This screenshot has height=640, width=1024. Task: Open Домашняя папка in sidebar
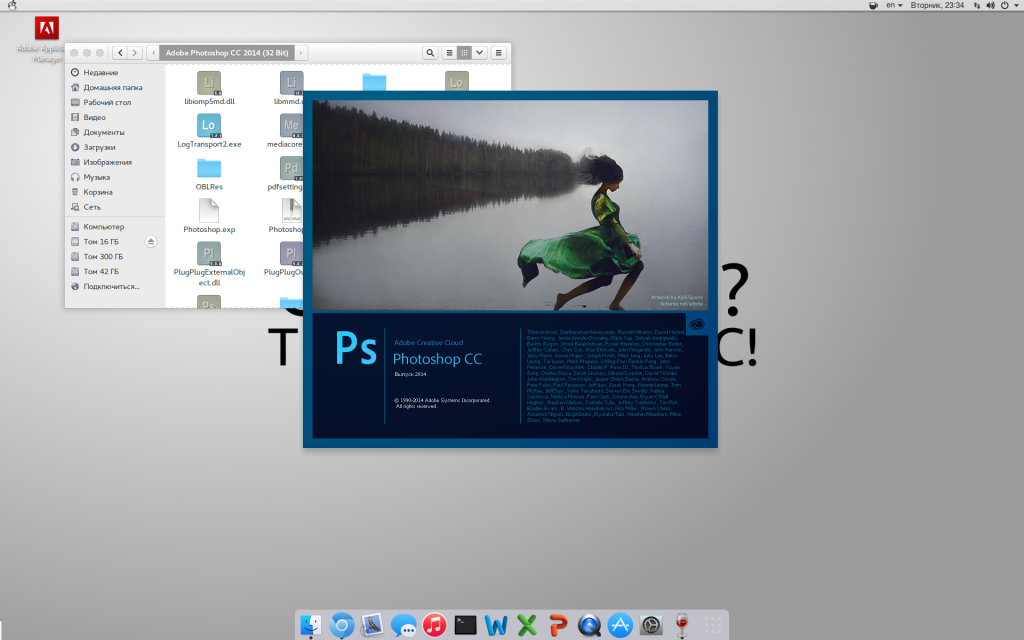(115, 88)
